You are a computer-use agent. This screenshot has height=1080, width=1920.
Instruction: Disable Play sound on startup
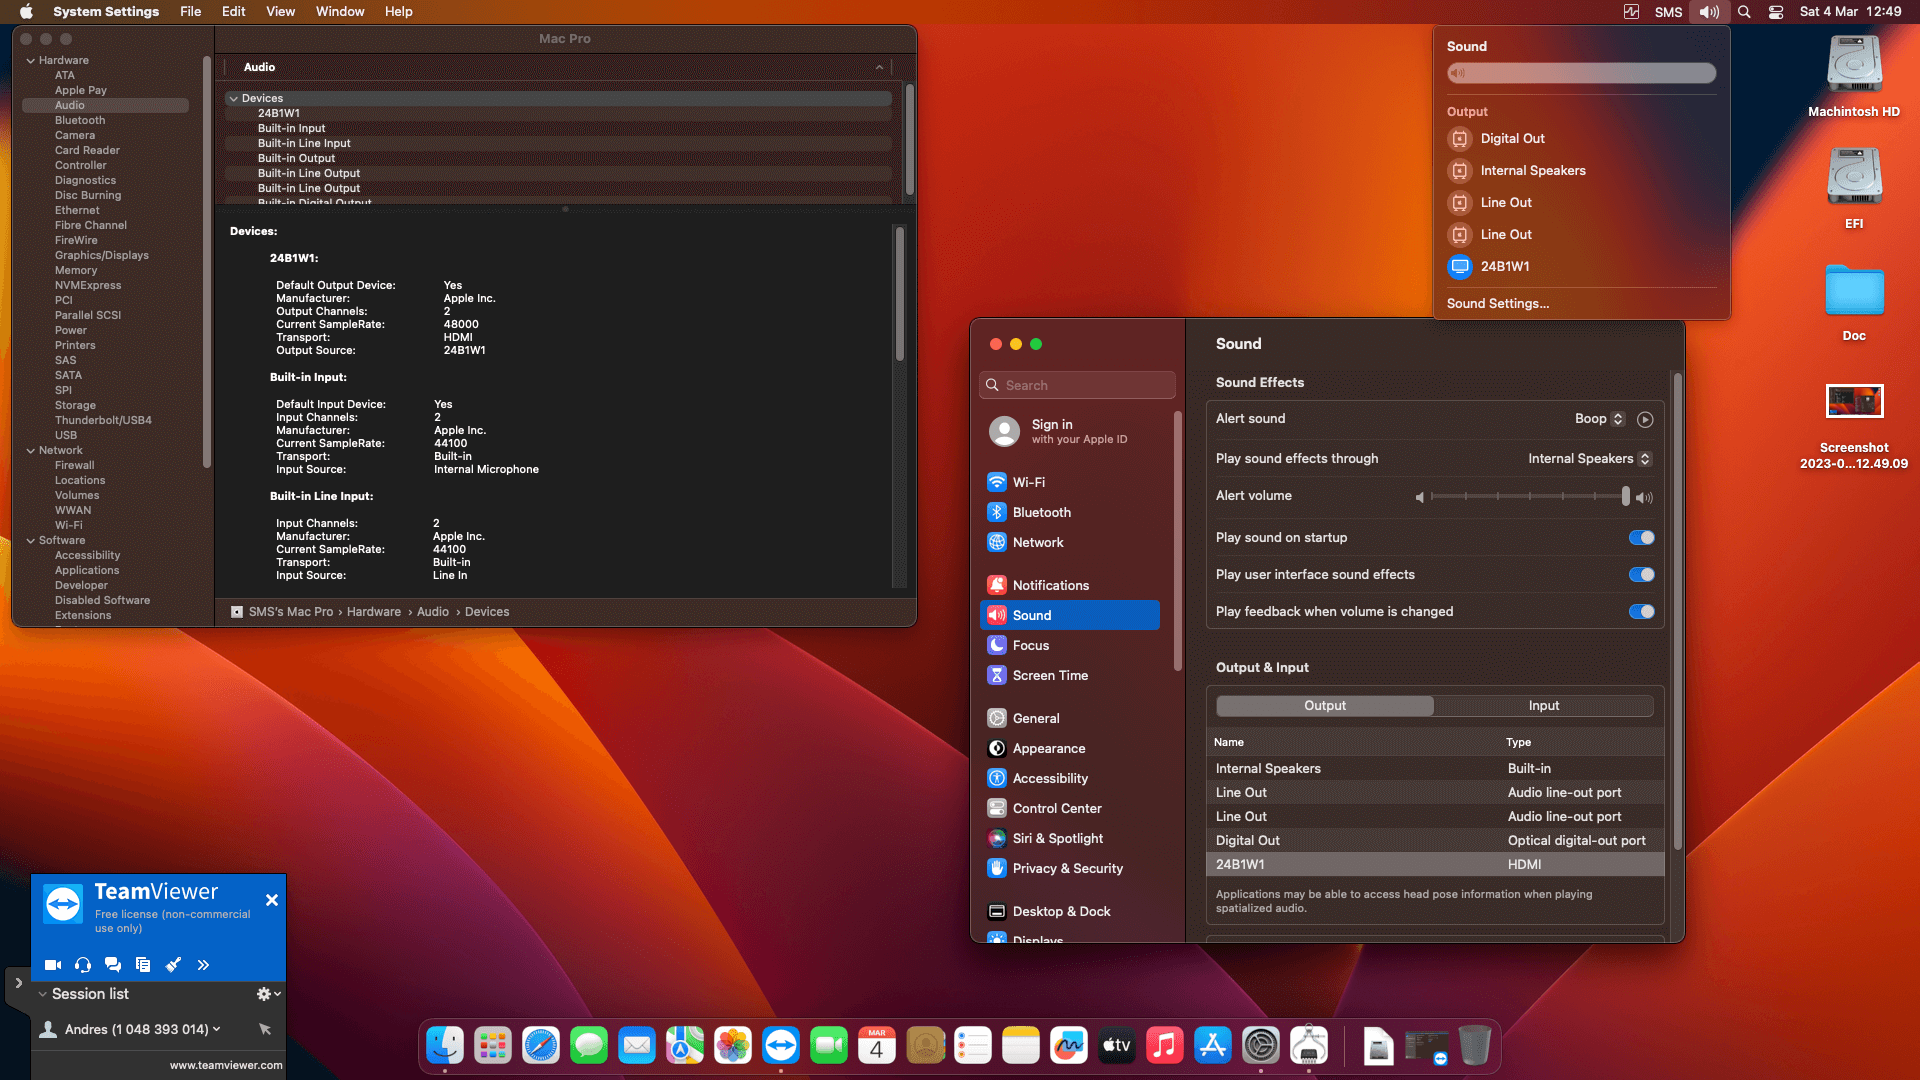(x=1641, y=538)
